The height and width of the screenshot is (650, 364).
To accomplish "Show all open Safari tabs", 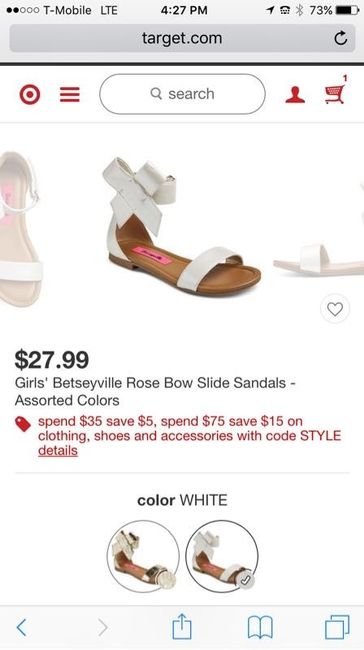I will [x=337, y=627].
